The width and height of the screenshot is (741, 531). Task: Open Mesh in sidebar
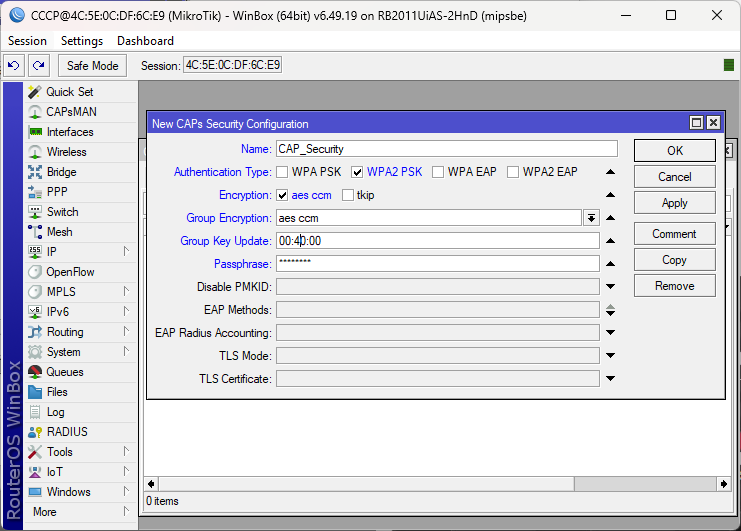tap(80, 232)
